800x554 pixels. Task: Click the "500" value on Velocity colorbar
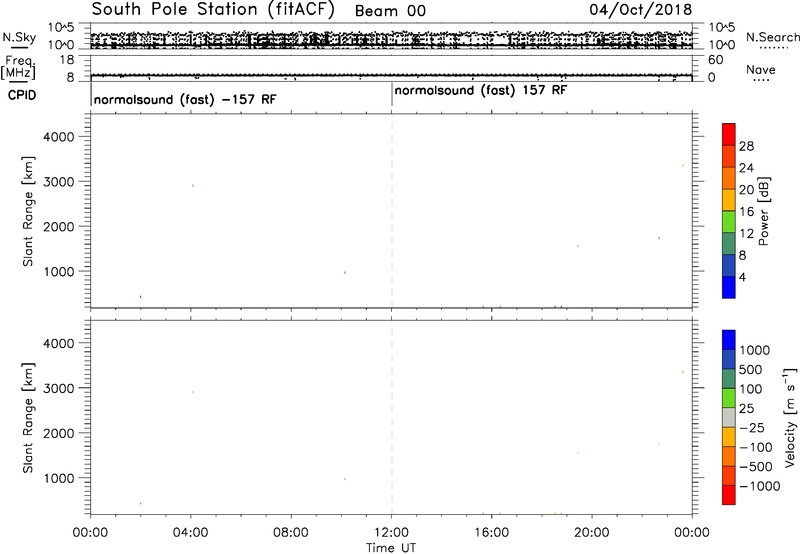point(752,370)
